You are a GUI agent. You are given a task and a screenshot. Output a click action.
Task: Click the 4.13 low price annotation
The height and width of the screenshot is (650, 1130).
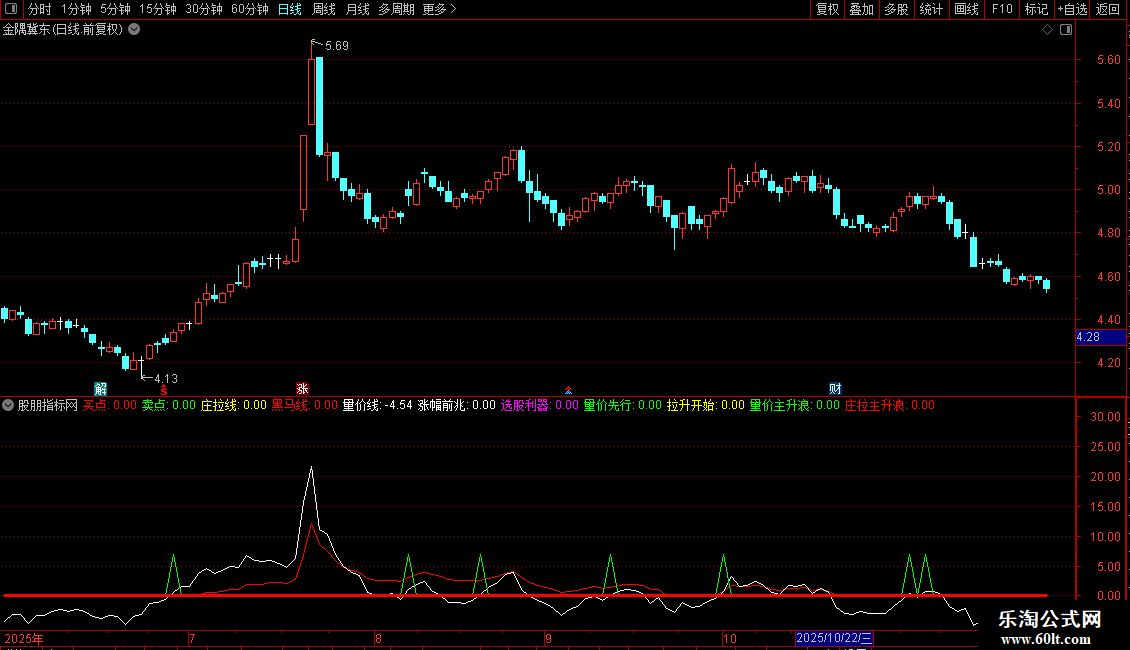(166, 379)
